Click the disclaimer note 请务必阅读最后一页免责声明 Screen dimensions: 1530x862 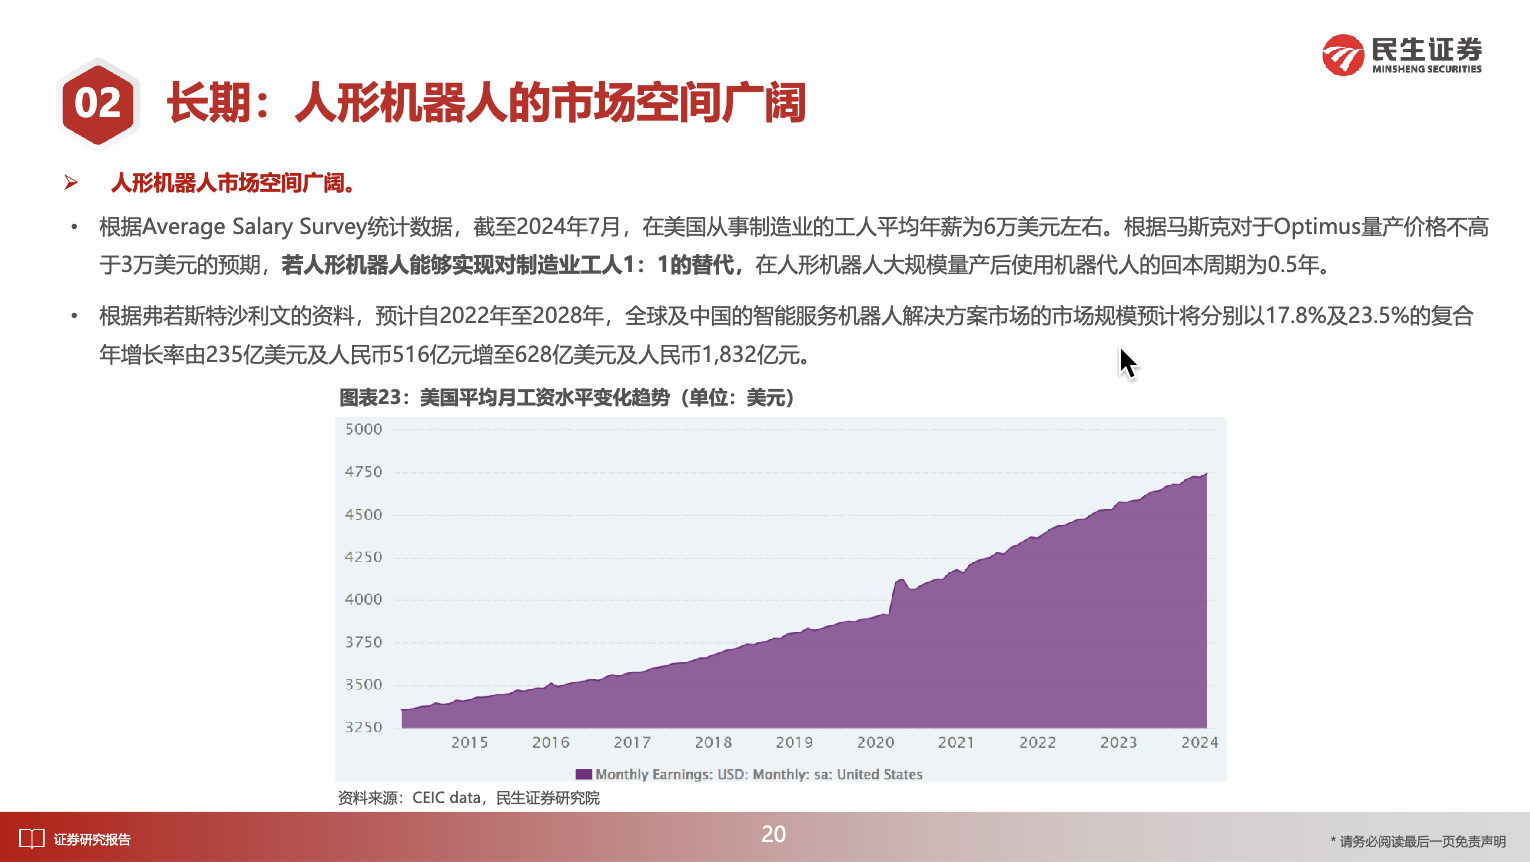1418,842
